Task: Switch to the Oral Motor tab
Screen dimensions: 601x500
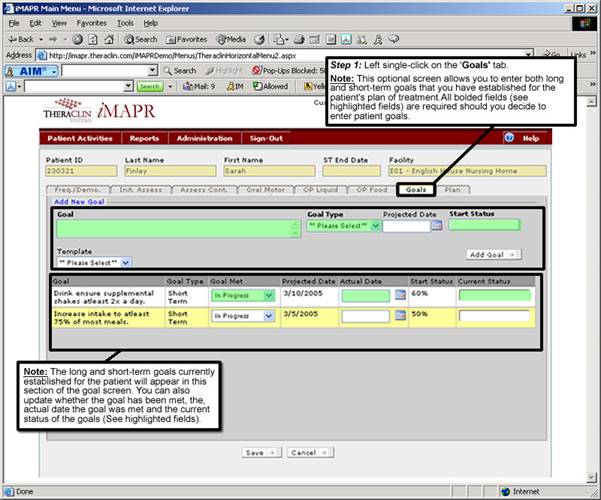Action: pyautogui.click(x=266, y=189)
